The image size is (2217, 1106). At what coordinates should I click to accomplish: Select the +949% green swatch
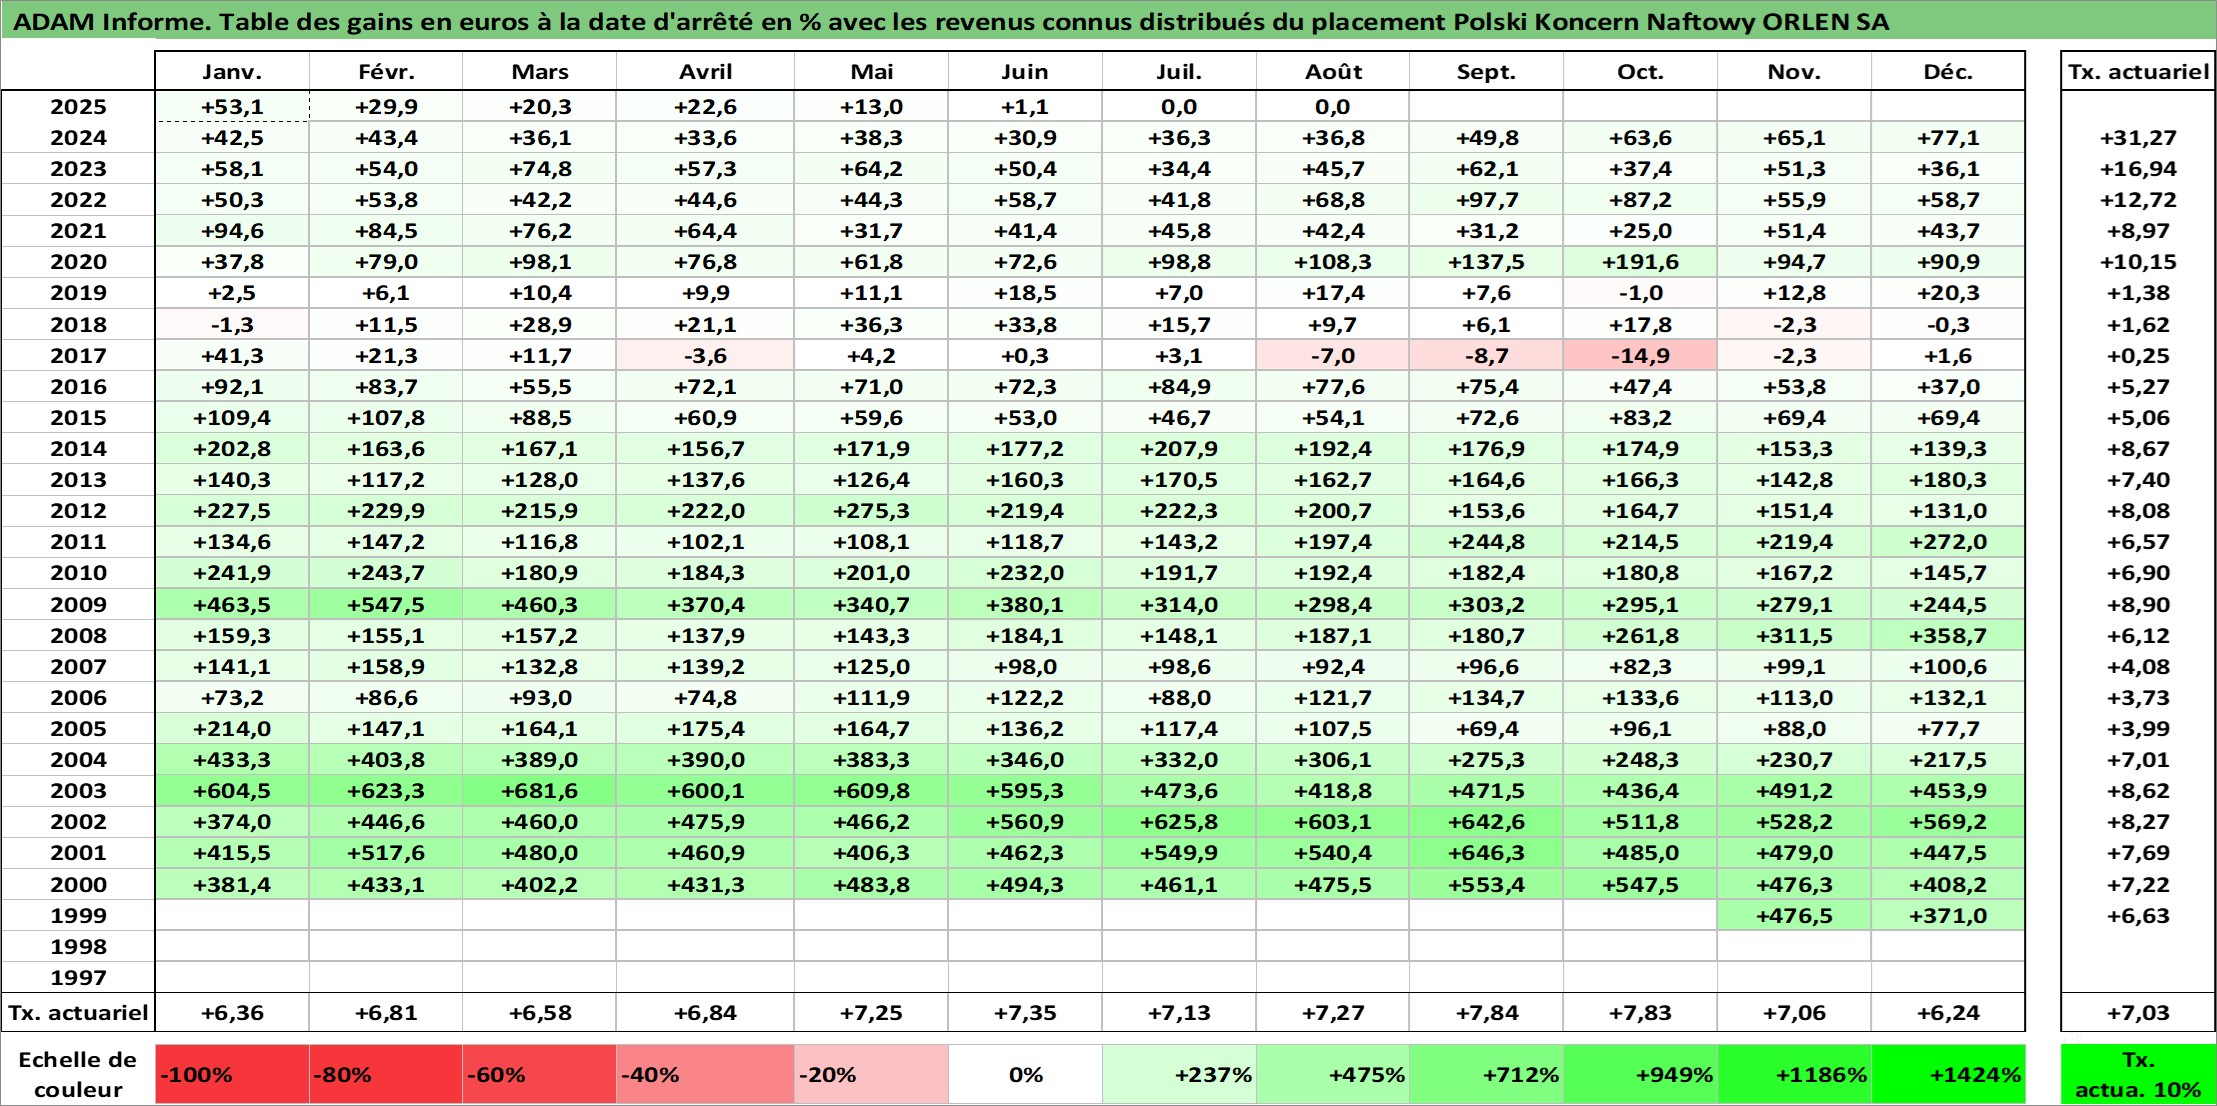click(x=1640, y=1075)
